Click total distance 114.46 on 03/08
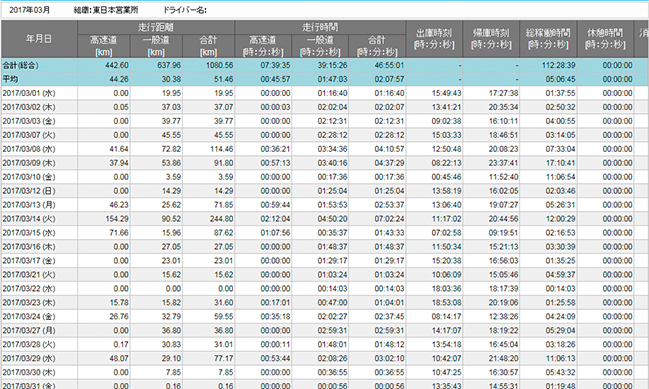Image resolution: width=649 pixels, height=389 pixels. pos(221,149)
